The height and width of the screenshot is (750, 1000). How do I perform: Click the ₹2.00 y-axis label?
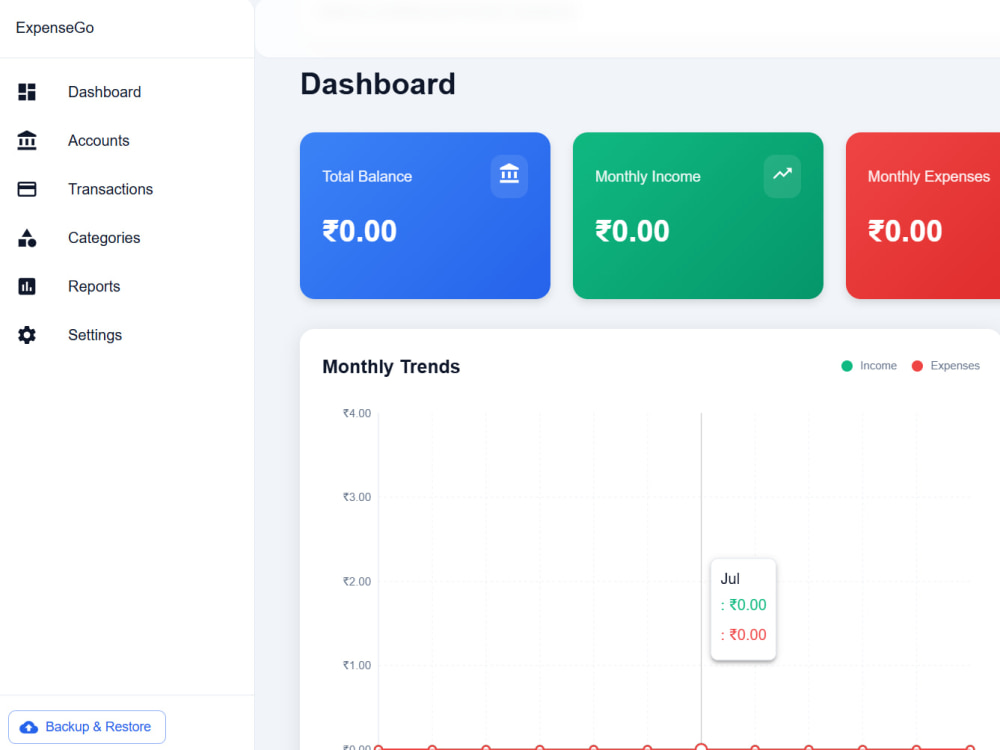tap(357, 581)
